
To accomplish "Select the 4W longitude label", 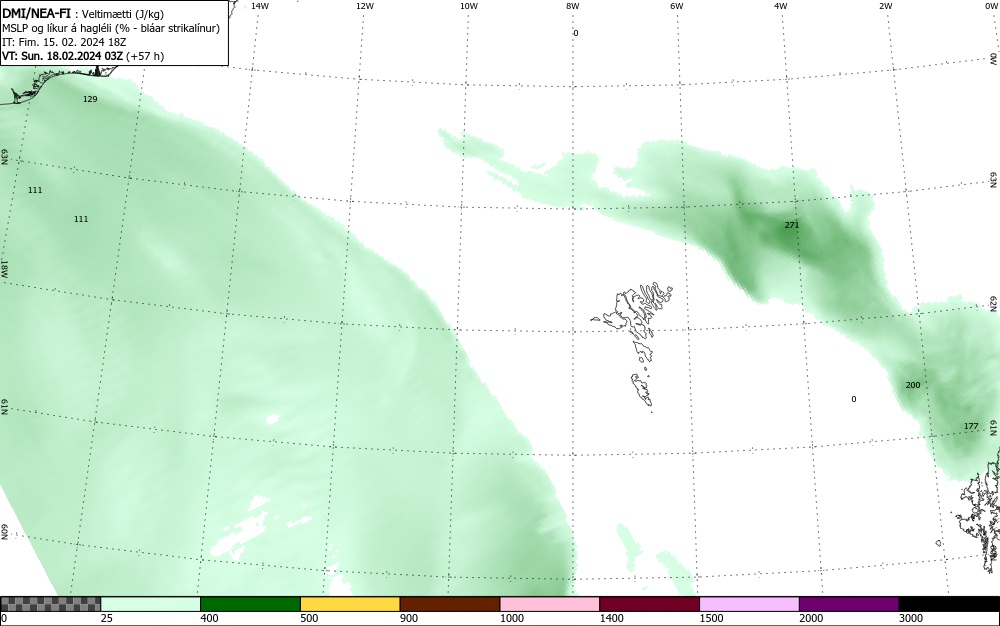I will pos(781,6).
